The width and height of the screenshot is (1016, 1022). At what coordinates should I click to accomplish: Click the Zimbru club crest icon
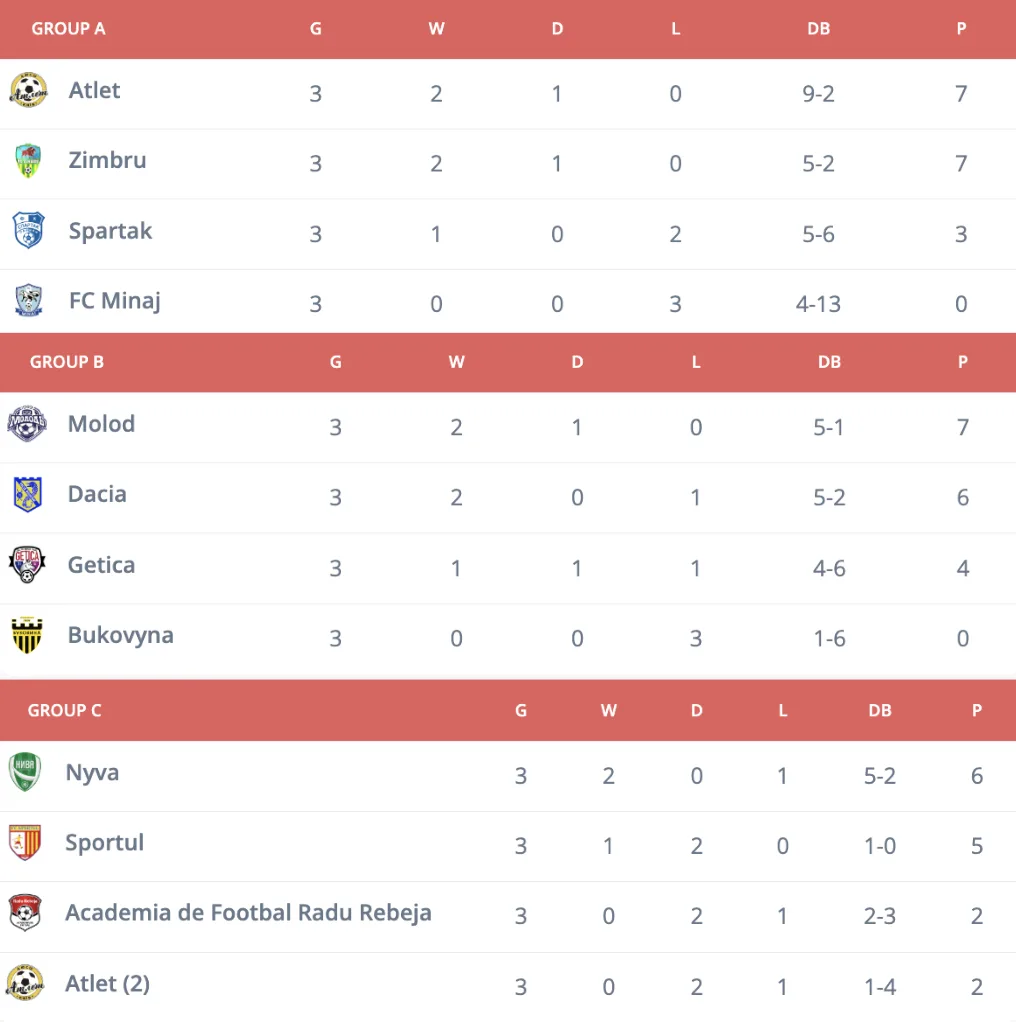click(28, 161)
